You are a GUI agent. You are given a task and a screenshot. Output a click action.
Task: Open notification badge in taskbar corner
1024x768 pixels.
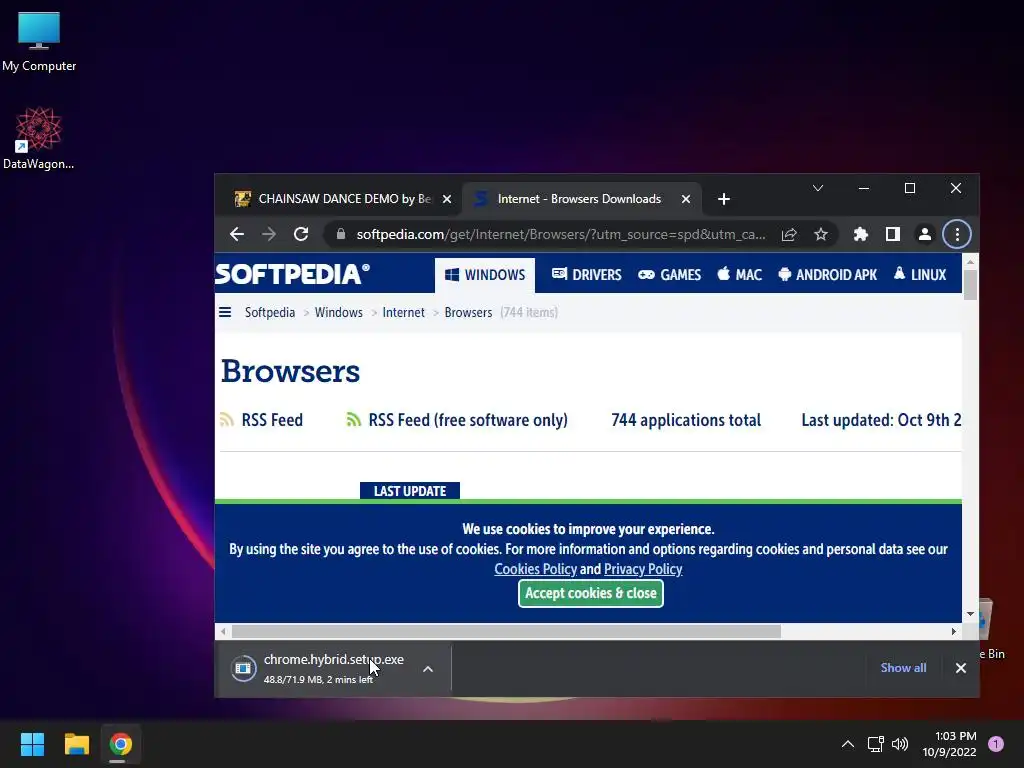[996, 744]
